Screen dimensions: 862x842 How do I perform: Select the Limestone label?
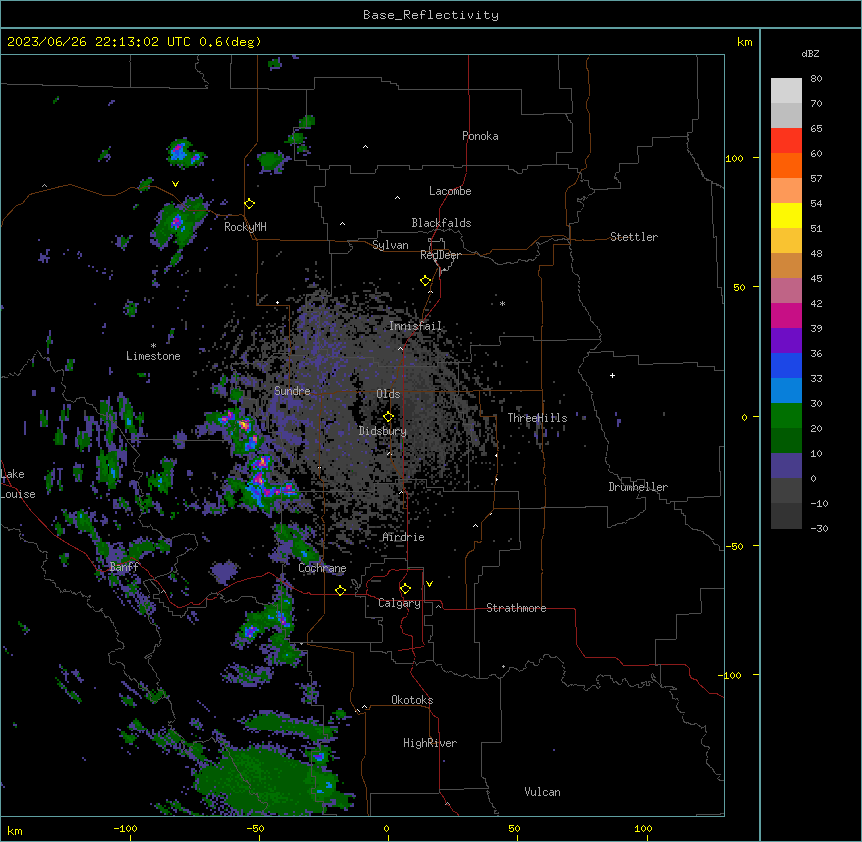[153, 356]
